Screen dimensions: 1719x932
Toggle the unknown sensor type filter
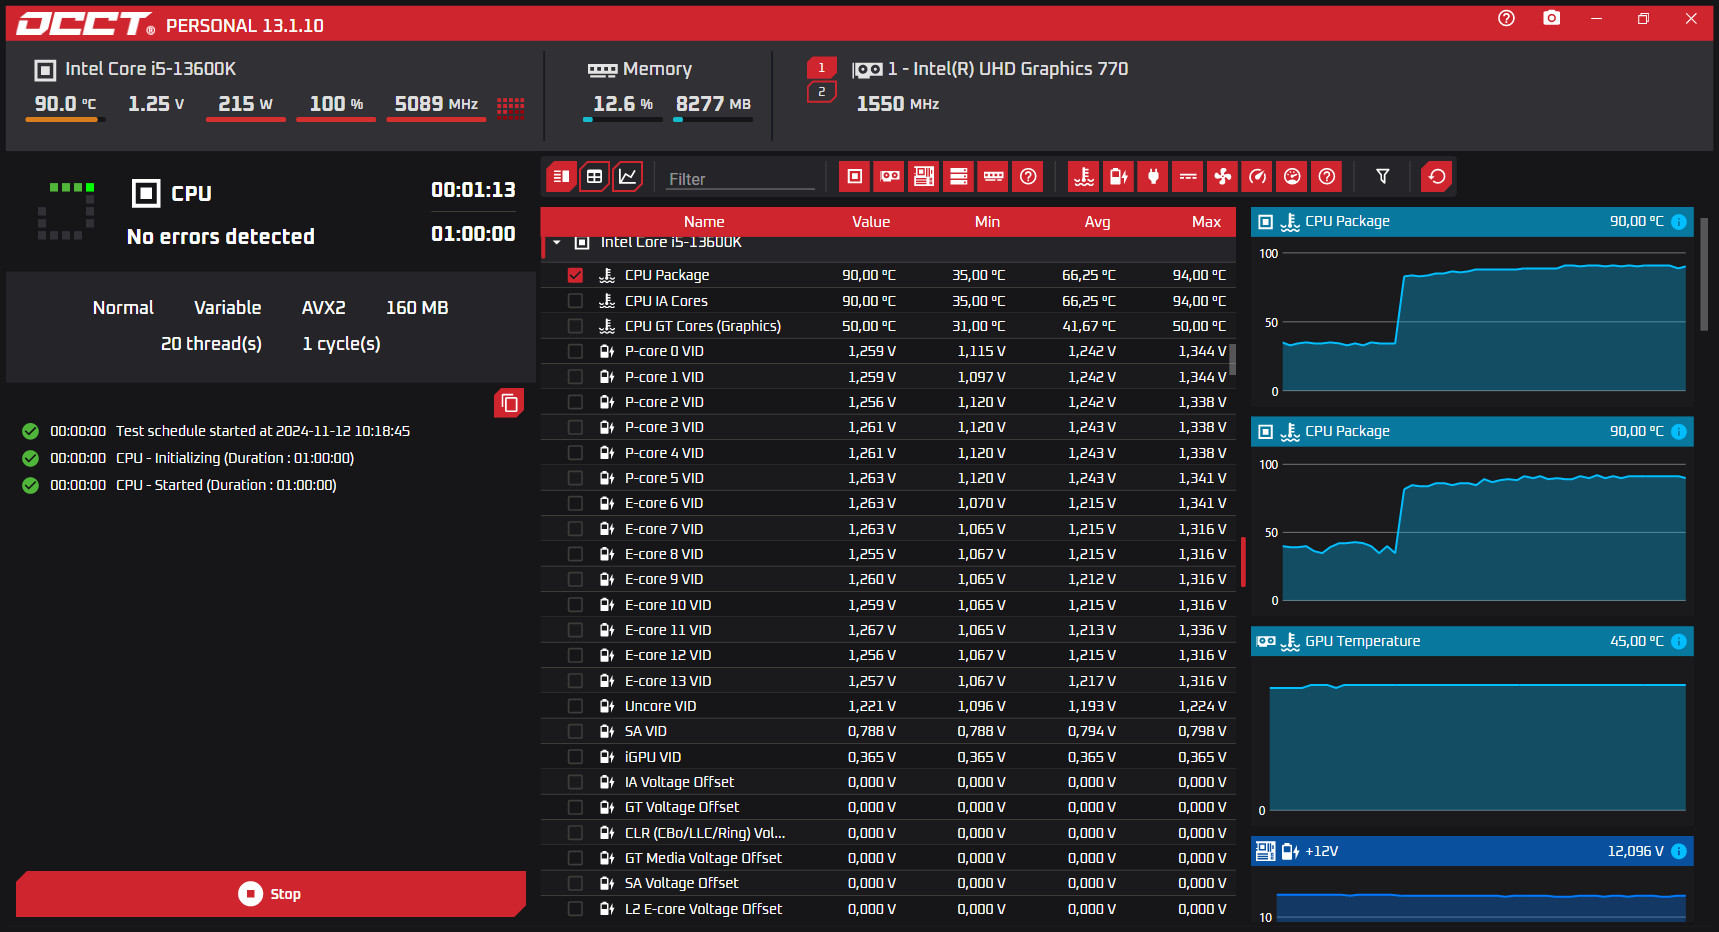1327,177
